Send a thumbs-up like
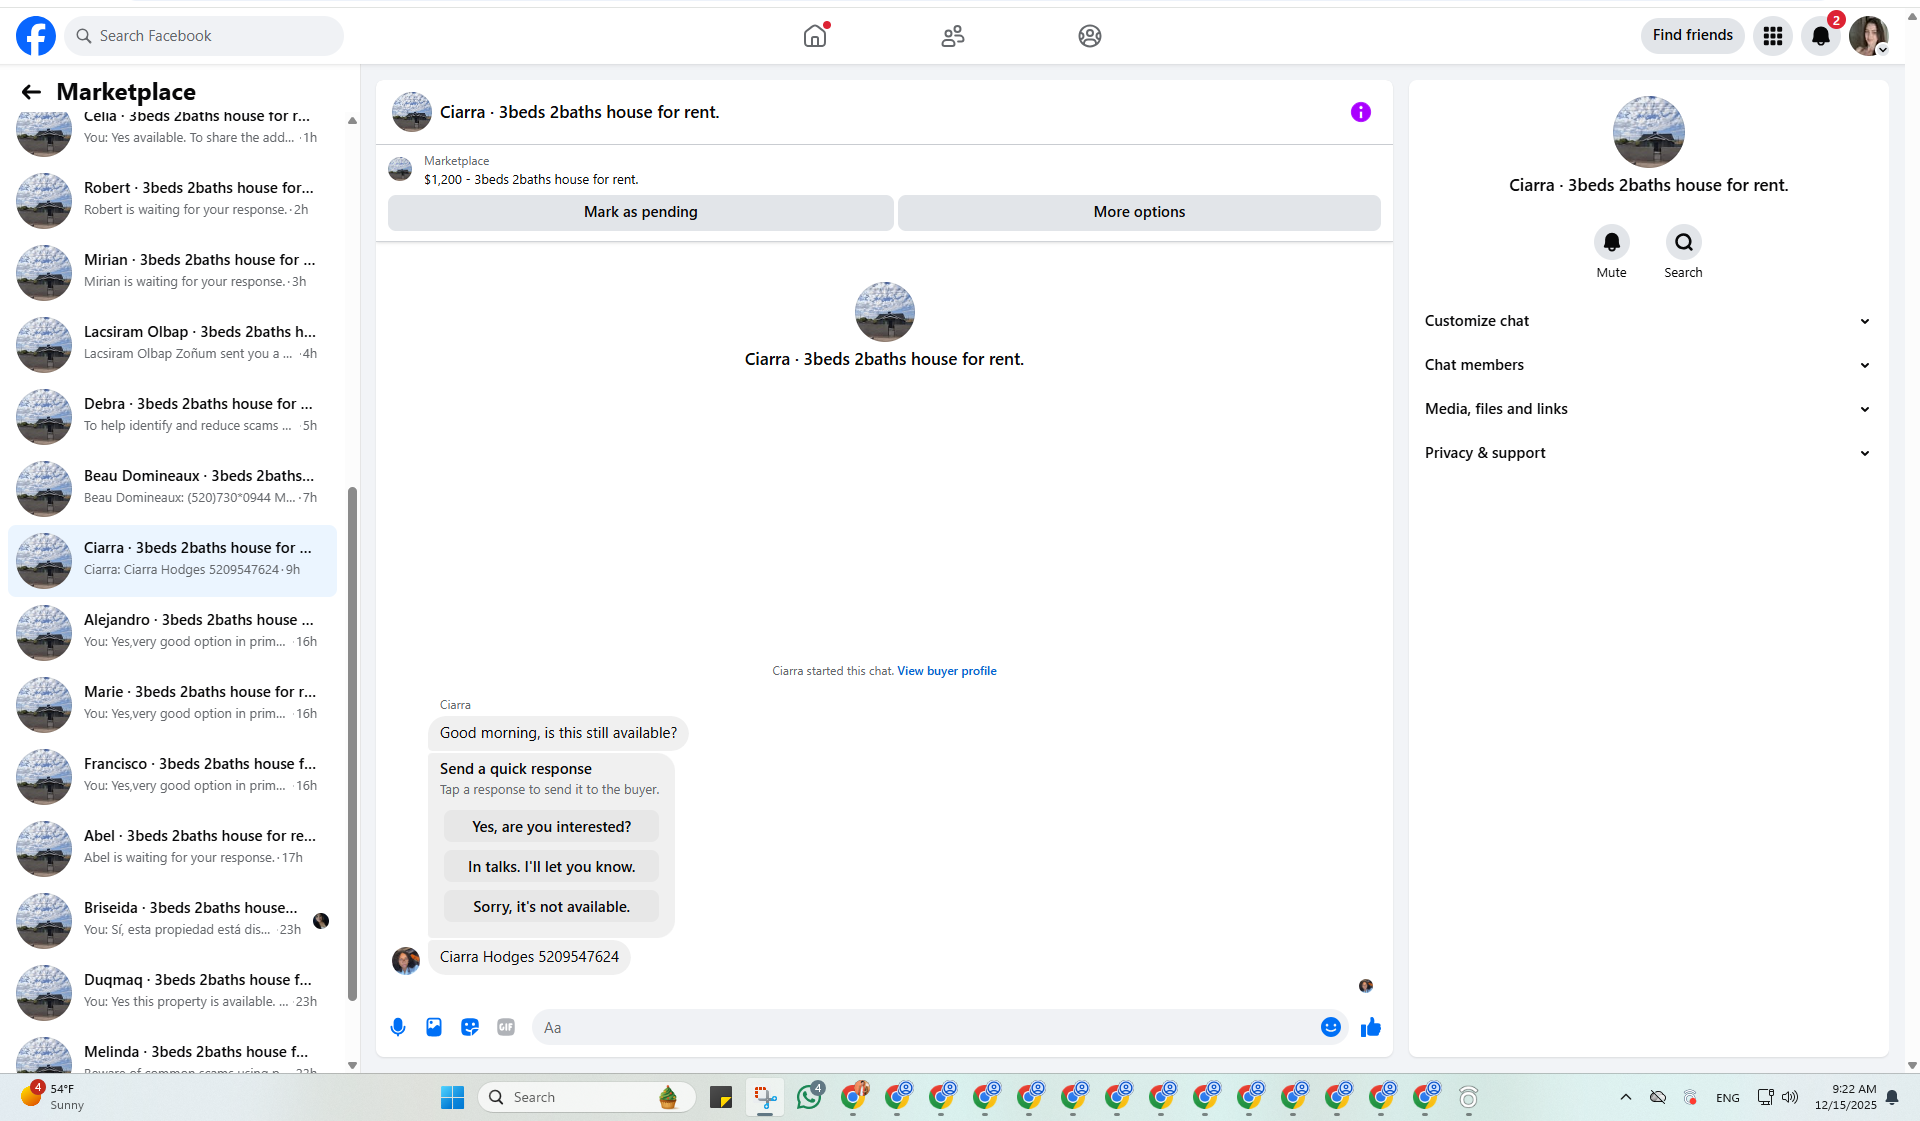 click(x=1371, y=1027)
